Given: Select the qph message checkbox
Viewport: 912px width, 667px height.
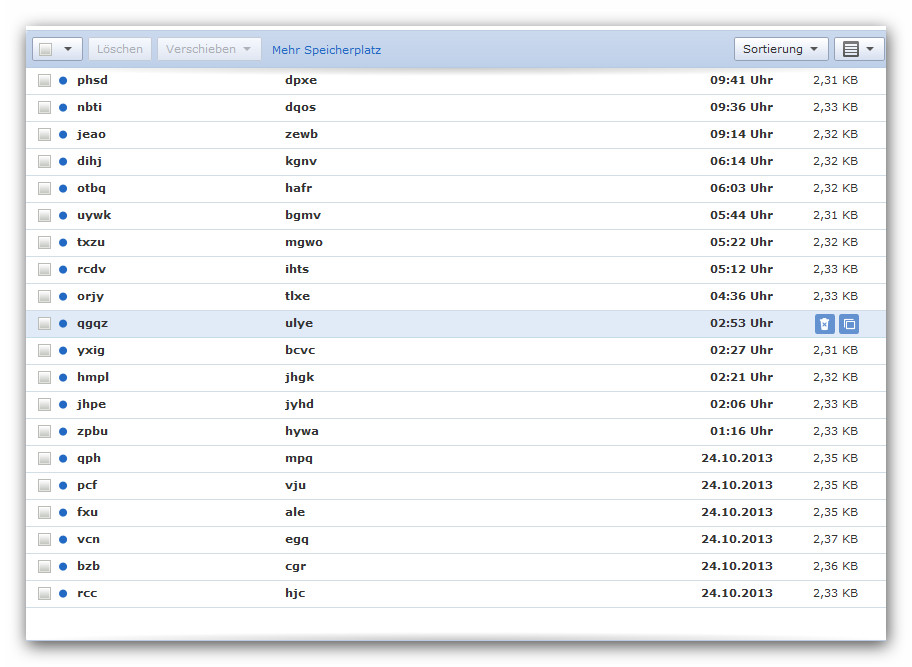Looking at the screenshot, I should 44,458.
